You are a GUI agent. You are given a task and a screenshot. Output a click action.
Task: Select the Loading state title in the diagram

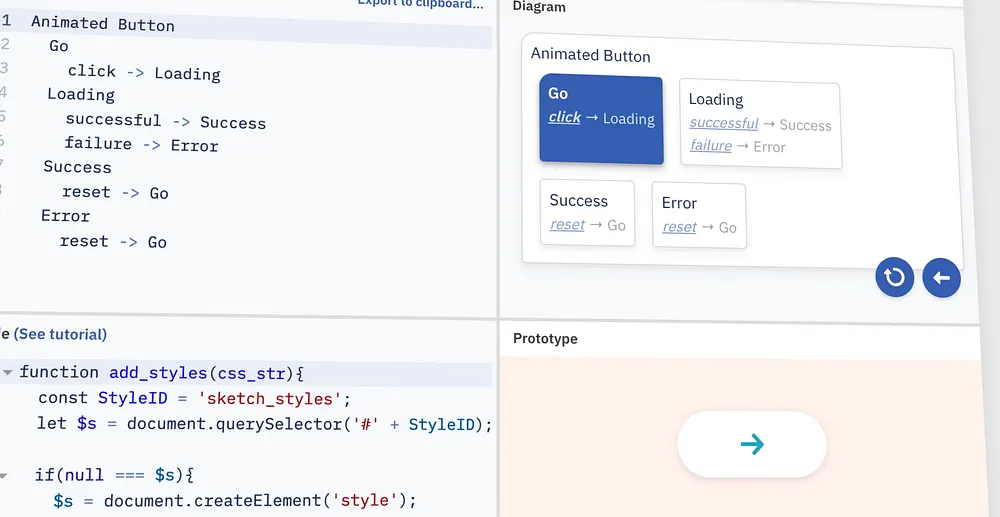coord(715,100)
